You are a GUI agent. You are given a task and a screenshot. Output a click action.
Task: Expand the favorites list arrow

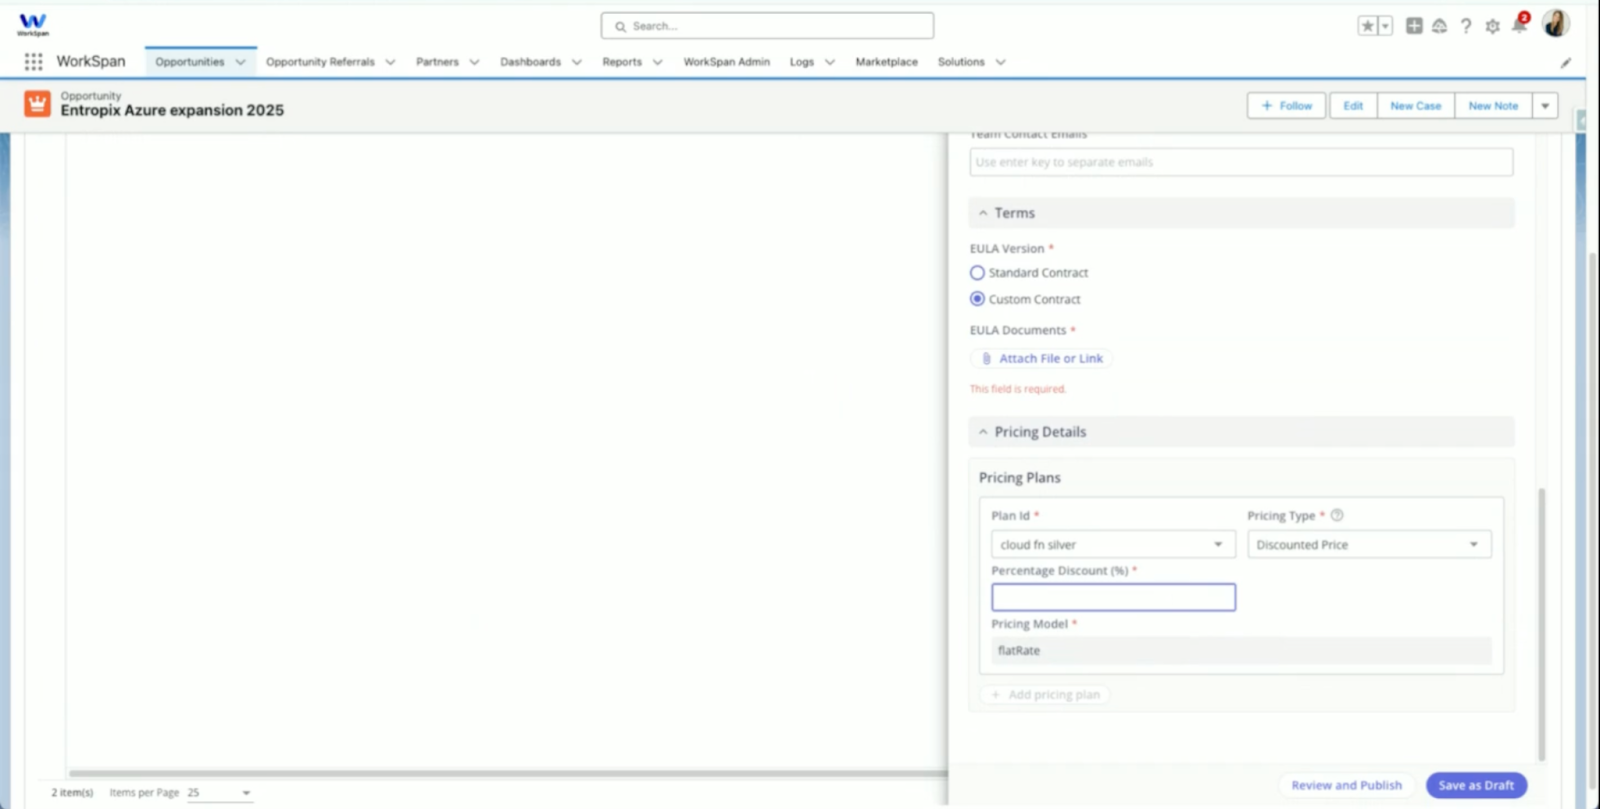(x=1385, y=26)
